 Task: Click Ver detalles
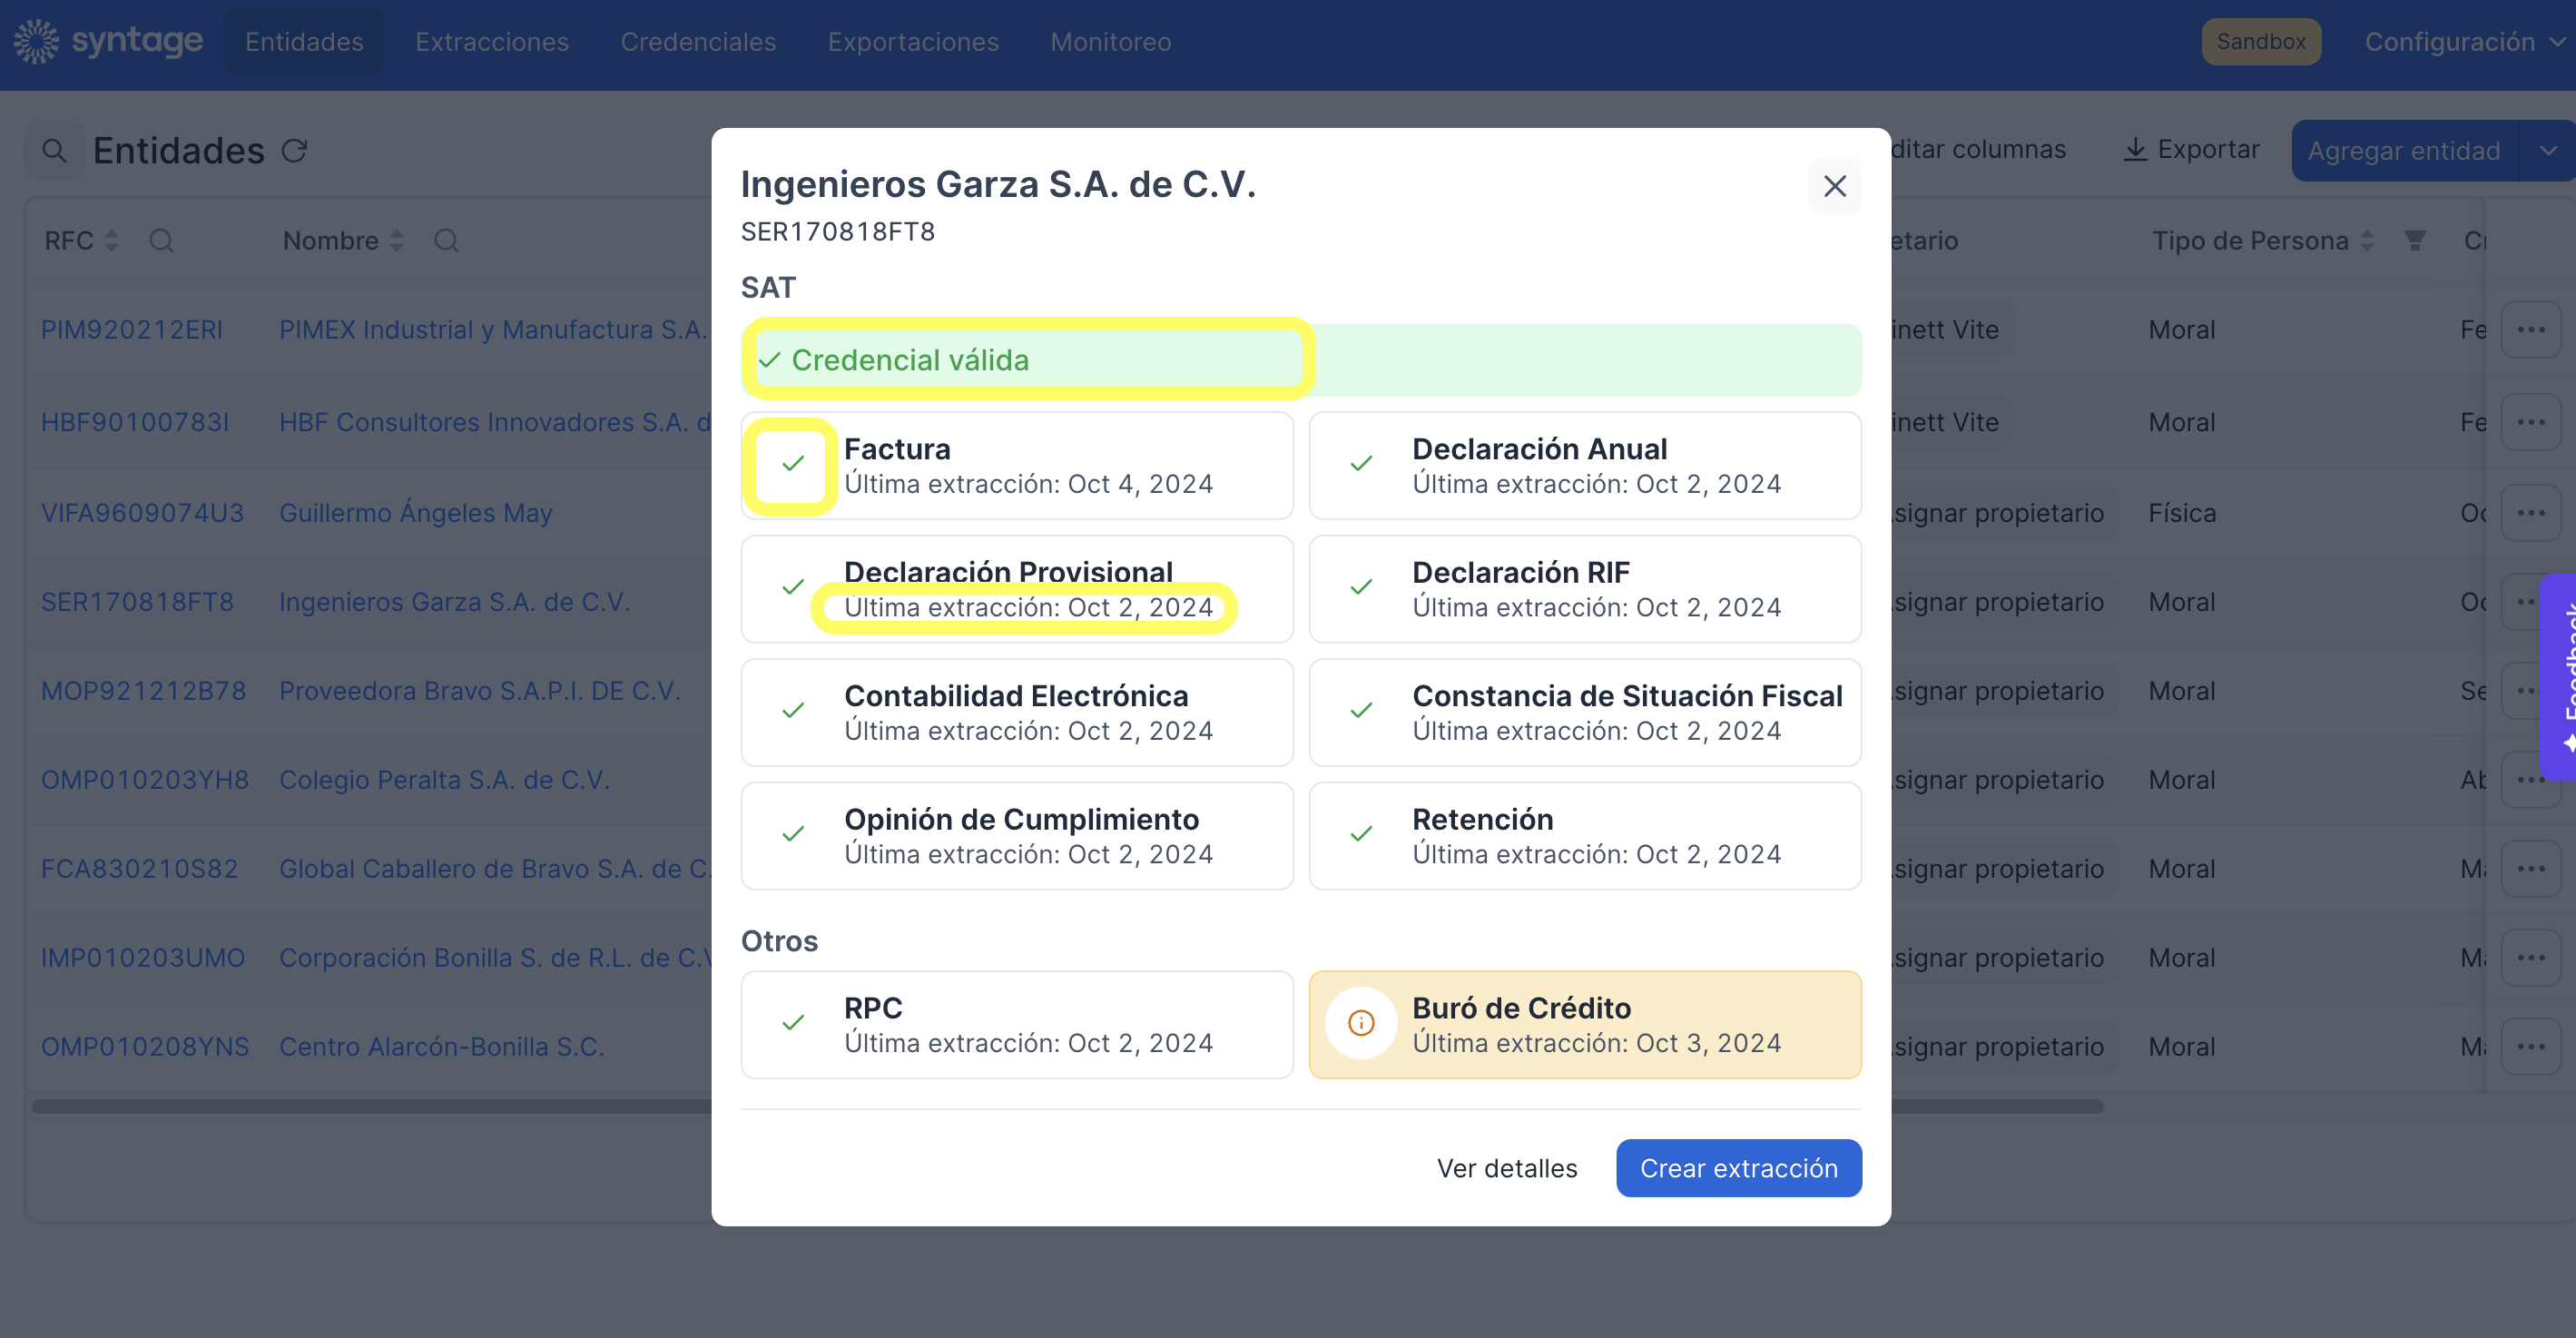click(x=1507, y=1168)
